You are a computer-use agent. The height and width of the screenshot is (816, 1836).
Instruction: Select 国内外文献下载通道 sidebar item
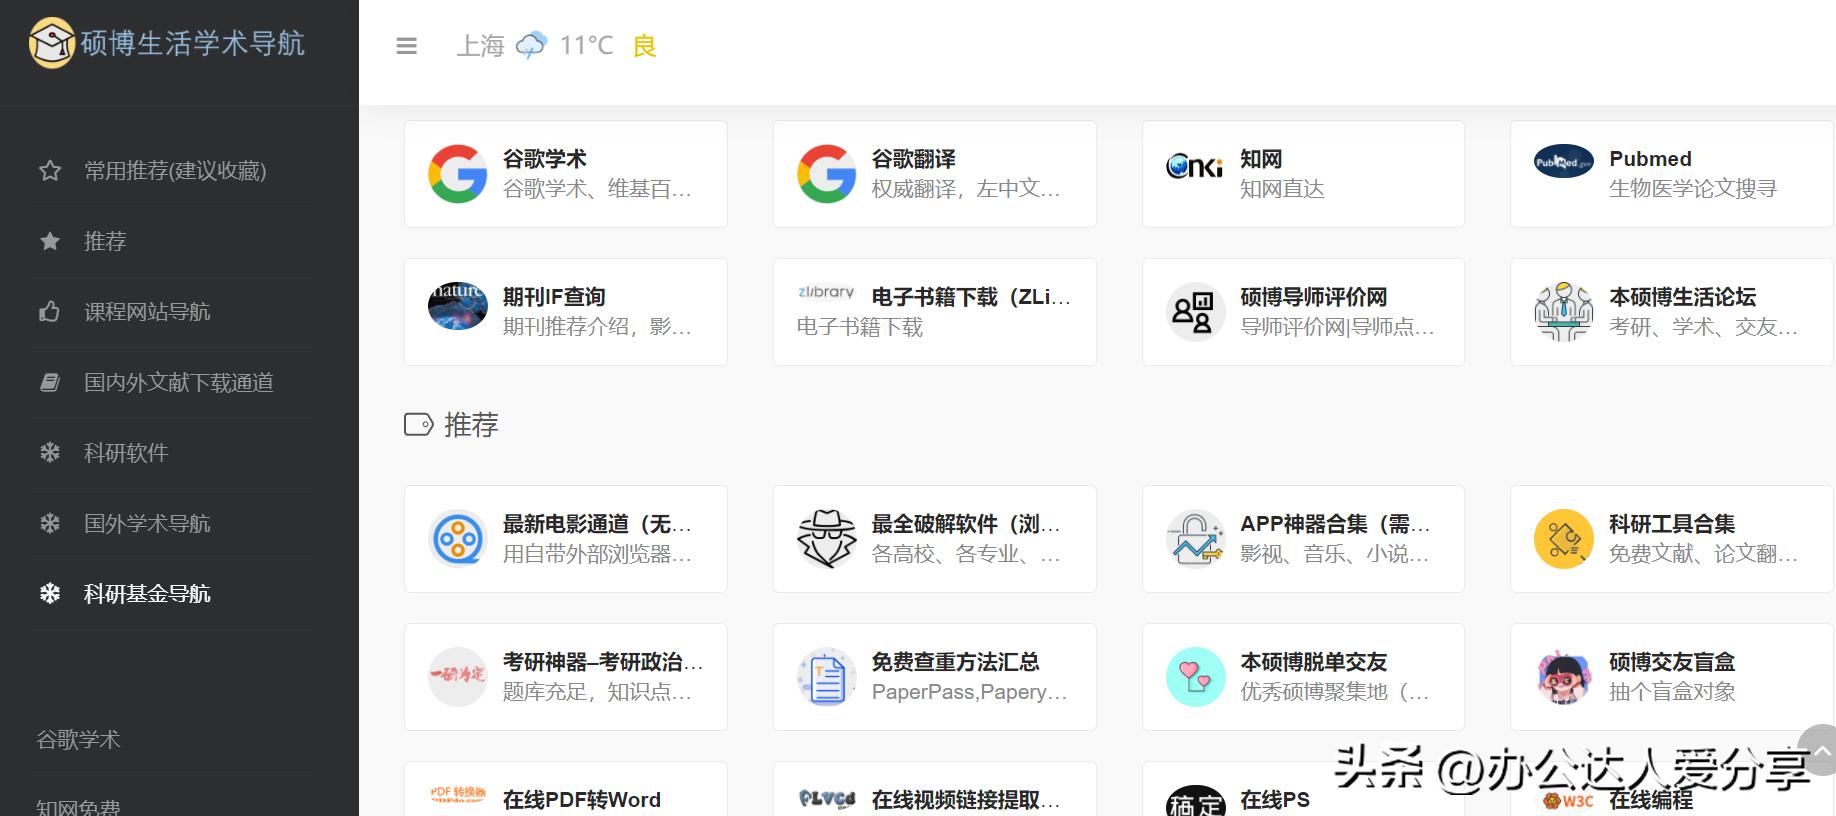coord(179,382)
